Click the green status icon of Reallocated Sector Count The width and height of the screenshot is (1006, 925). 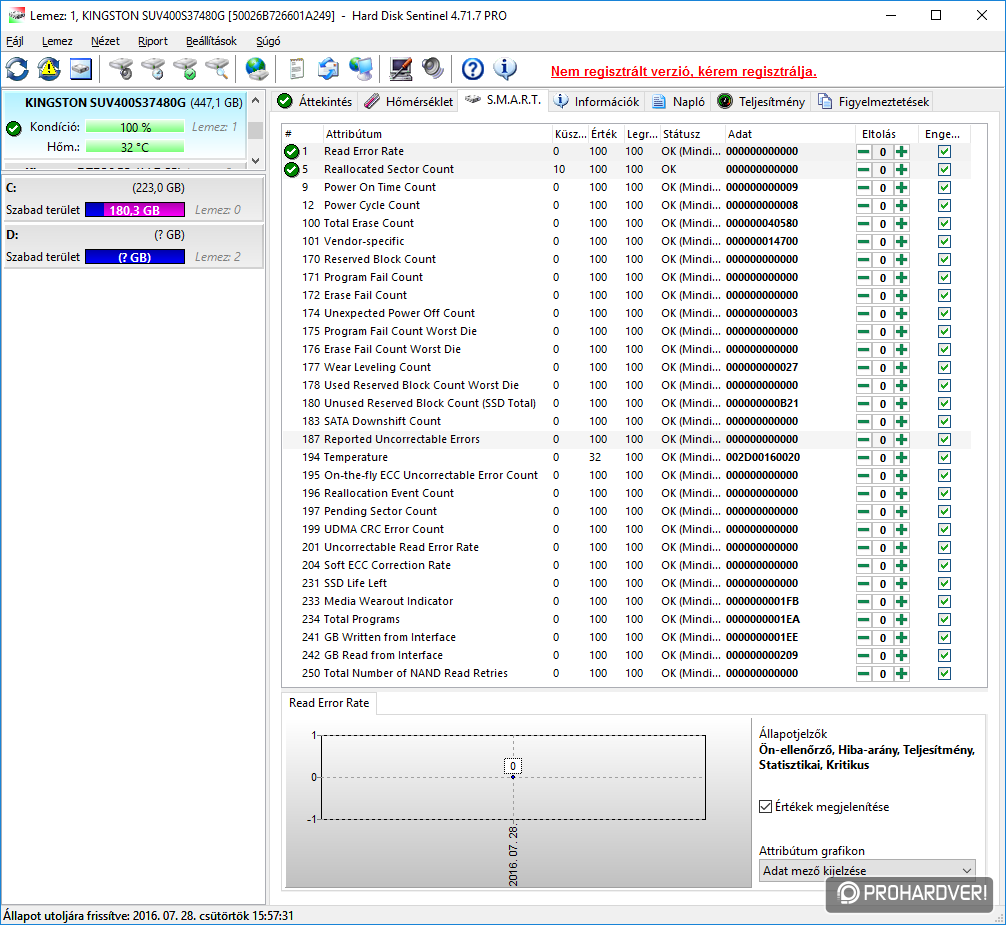[291, 169]
